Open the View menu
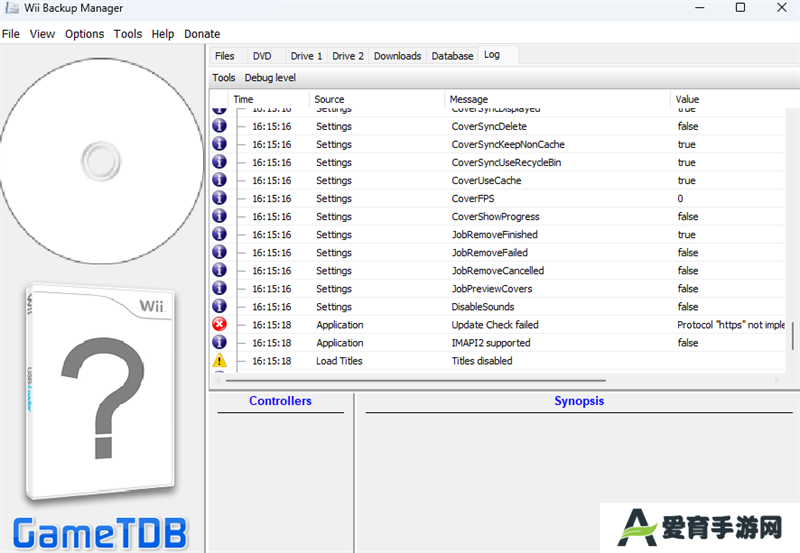 click(x=42, y=34)
